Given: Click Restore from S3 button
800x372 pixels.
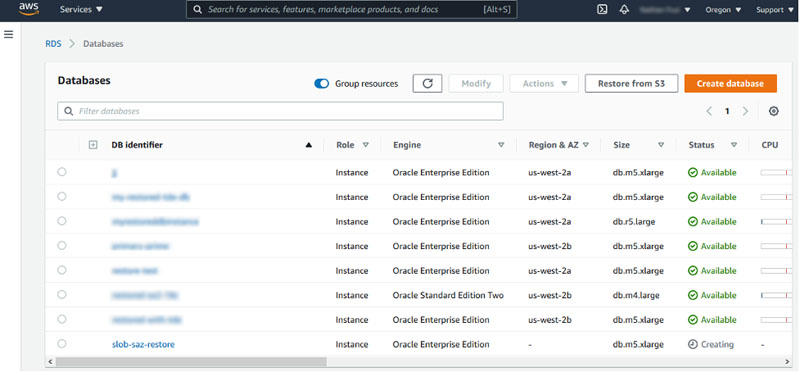Looking at the screenshot, I should pyautogui.click(x=631, y=84).
